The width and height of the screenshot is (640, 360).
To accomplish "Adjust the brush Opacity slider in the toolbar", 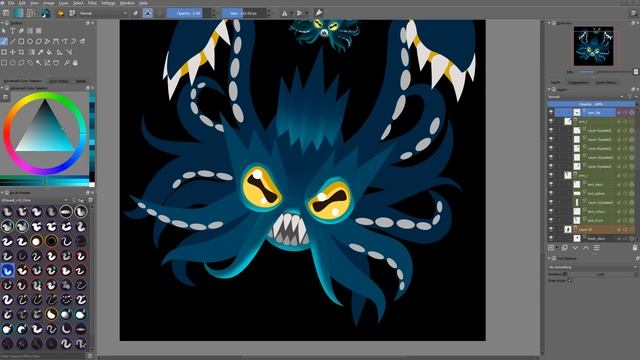I will [x=188, y=13].
